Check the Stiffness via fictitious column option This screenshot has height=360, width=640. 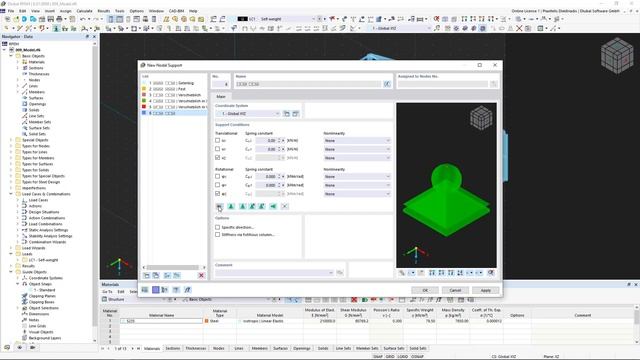pyautogui.click(x=218, y=235)
